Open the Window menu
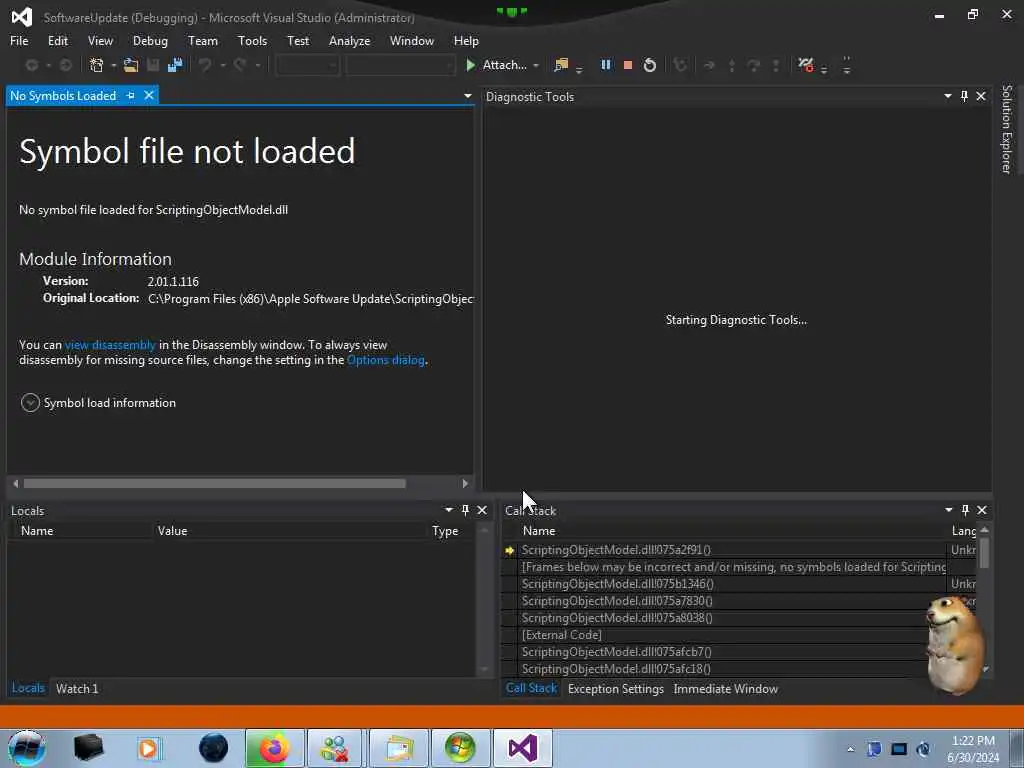 tap(411, 40)
